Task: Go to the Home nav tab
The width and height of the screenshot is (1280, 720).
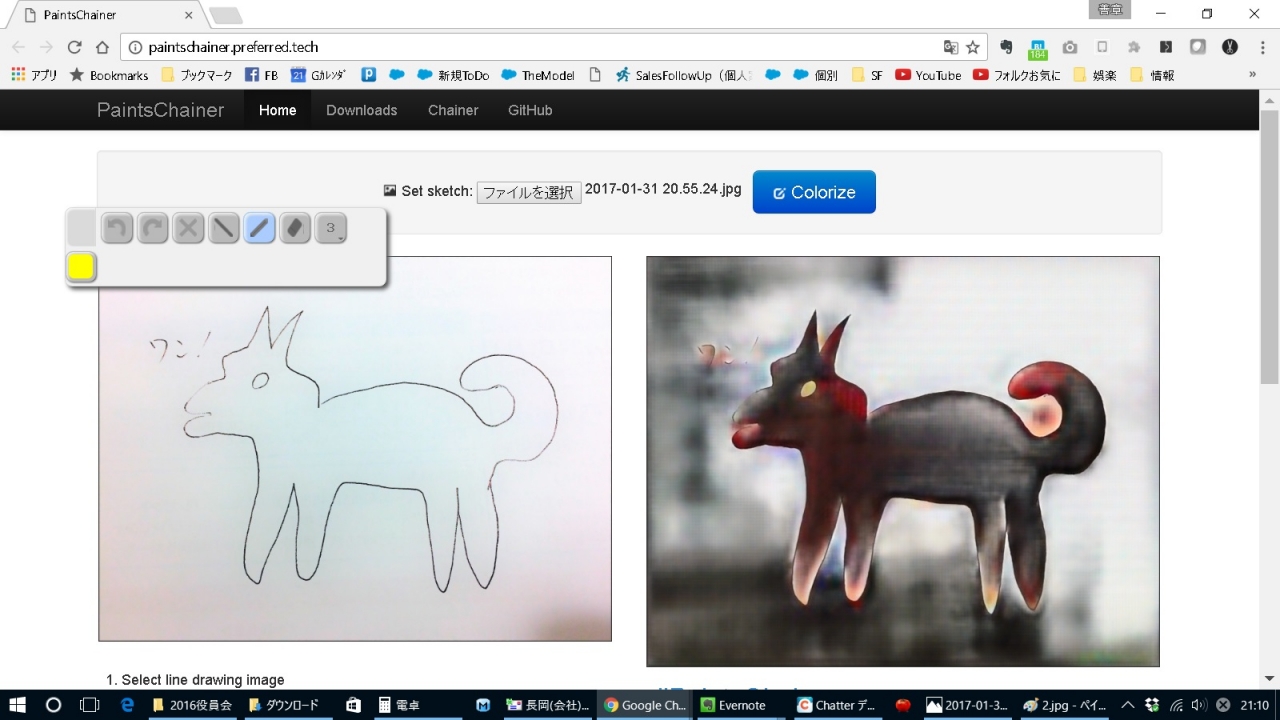Action: coord(277,110)
